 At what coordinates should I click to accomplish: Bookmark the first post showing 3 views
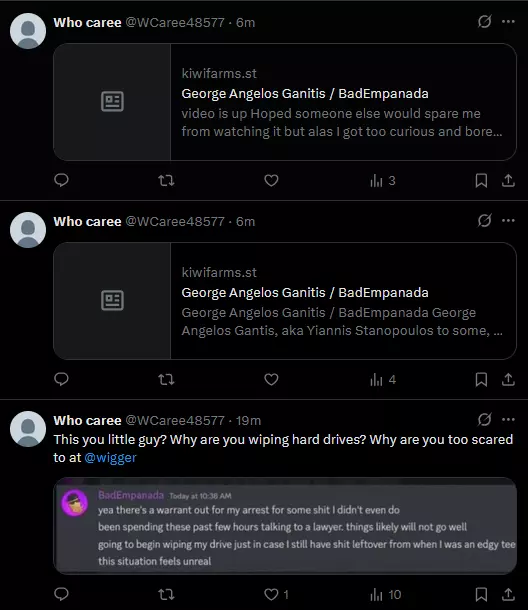click(481, 181)
